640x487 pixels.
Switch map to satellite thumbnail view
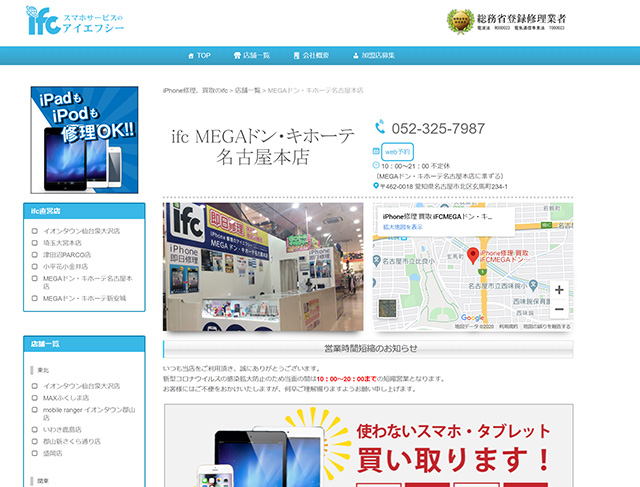pos(387,308)
